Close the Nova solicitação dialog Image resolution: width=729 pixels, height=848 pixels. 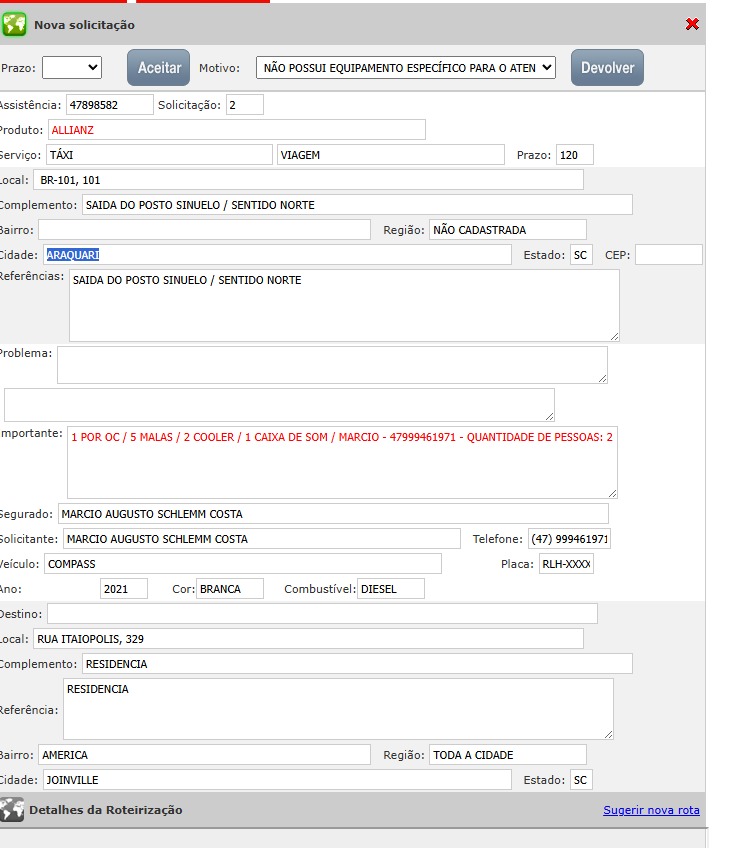click(x=692, y=24)
